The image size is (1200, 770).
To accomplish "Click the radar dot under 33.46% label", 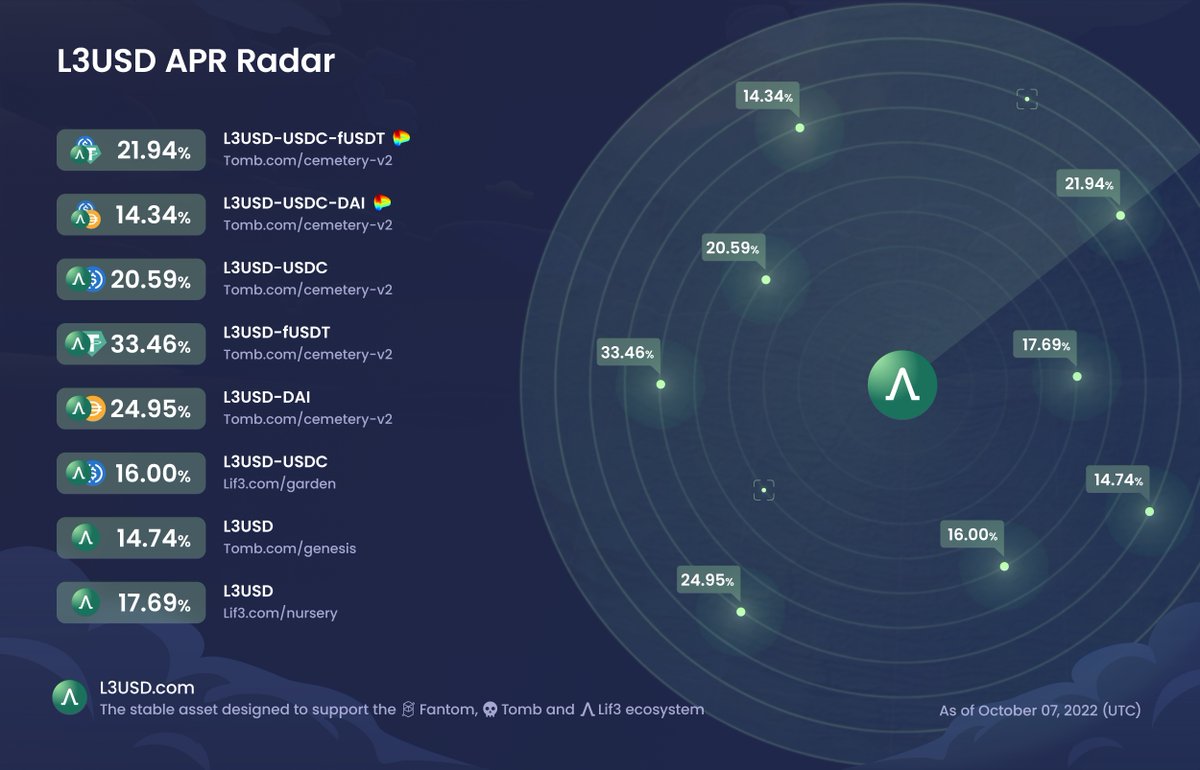I will click(660, 384).
